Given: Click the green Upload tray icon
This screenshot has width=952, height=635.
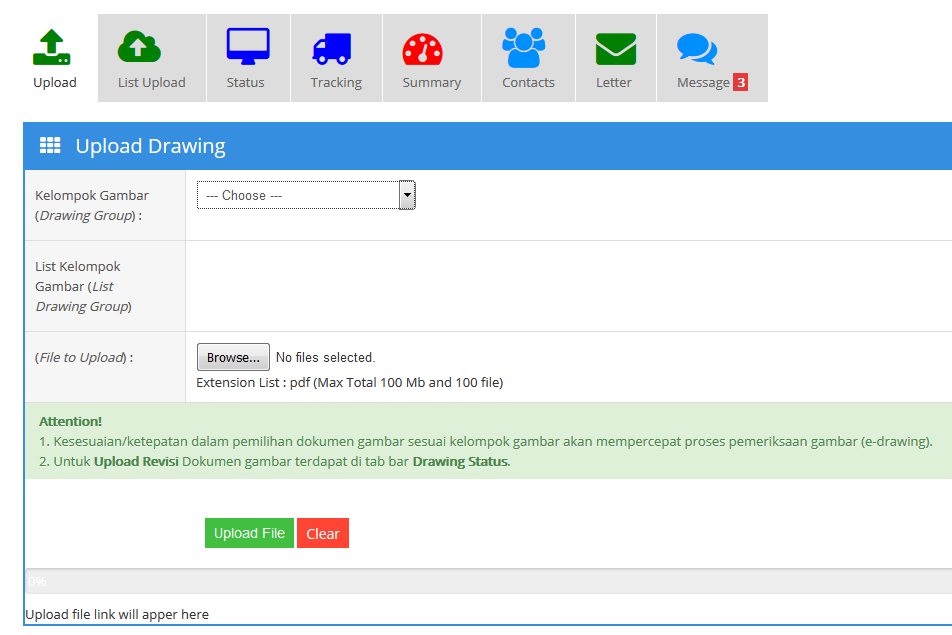Looking at the screenshot, I should pyautogui.click(x=52, y=47).
